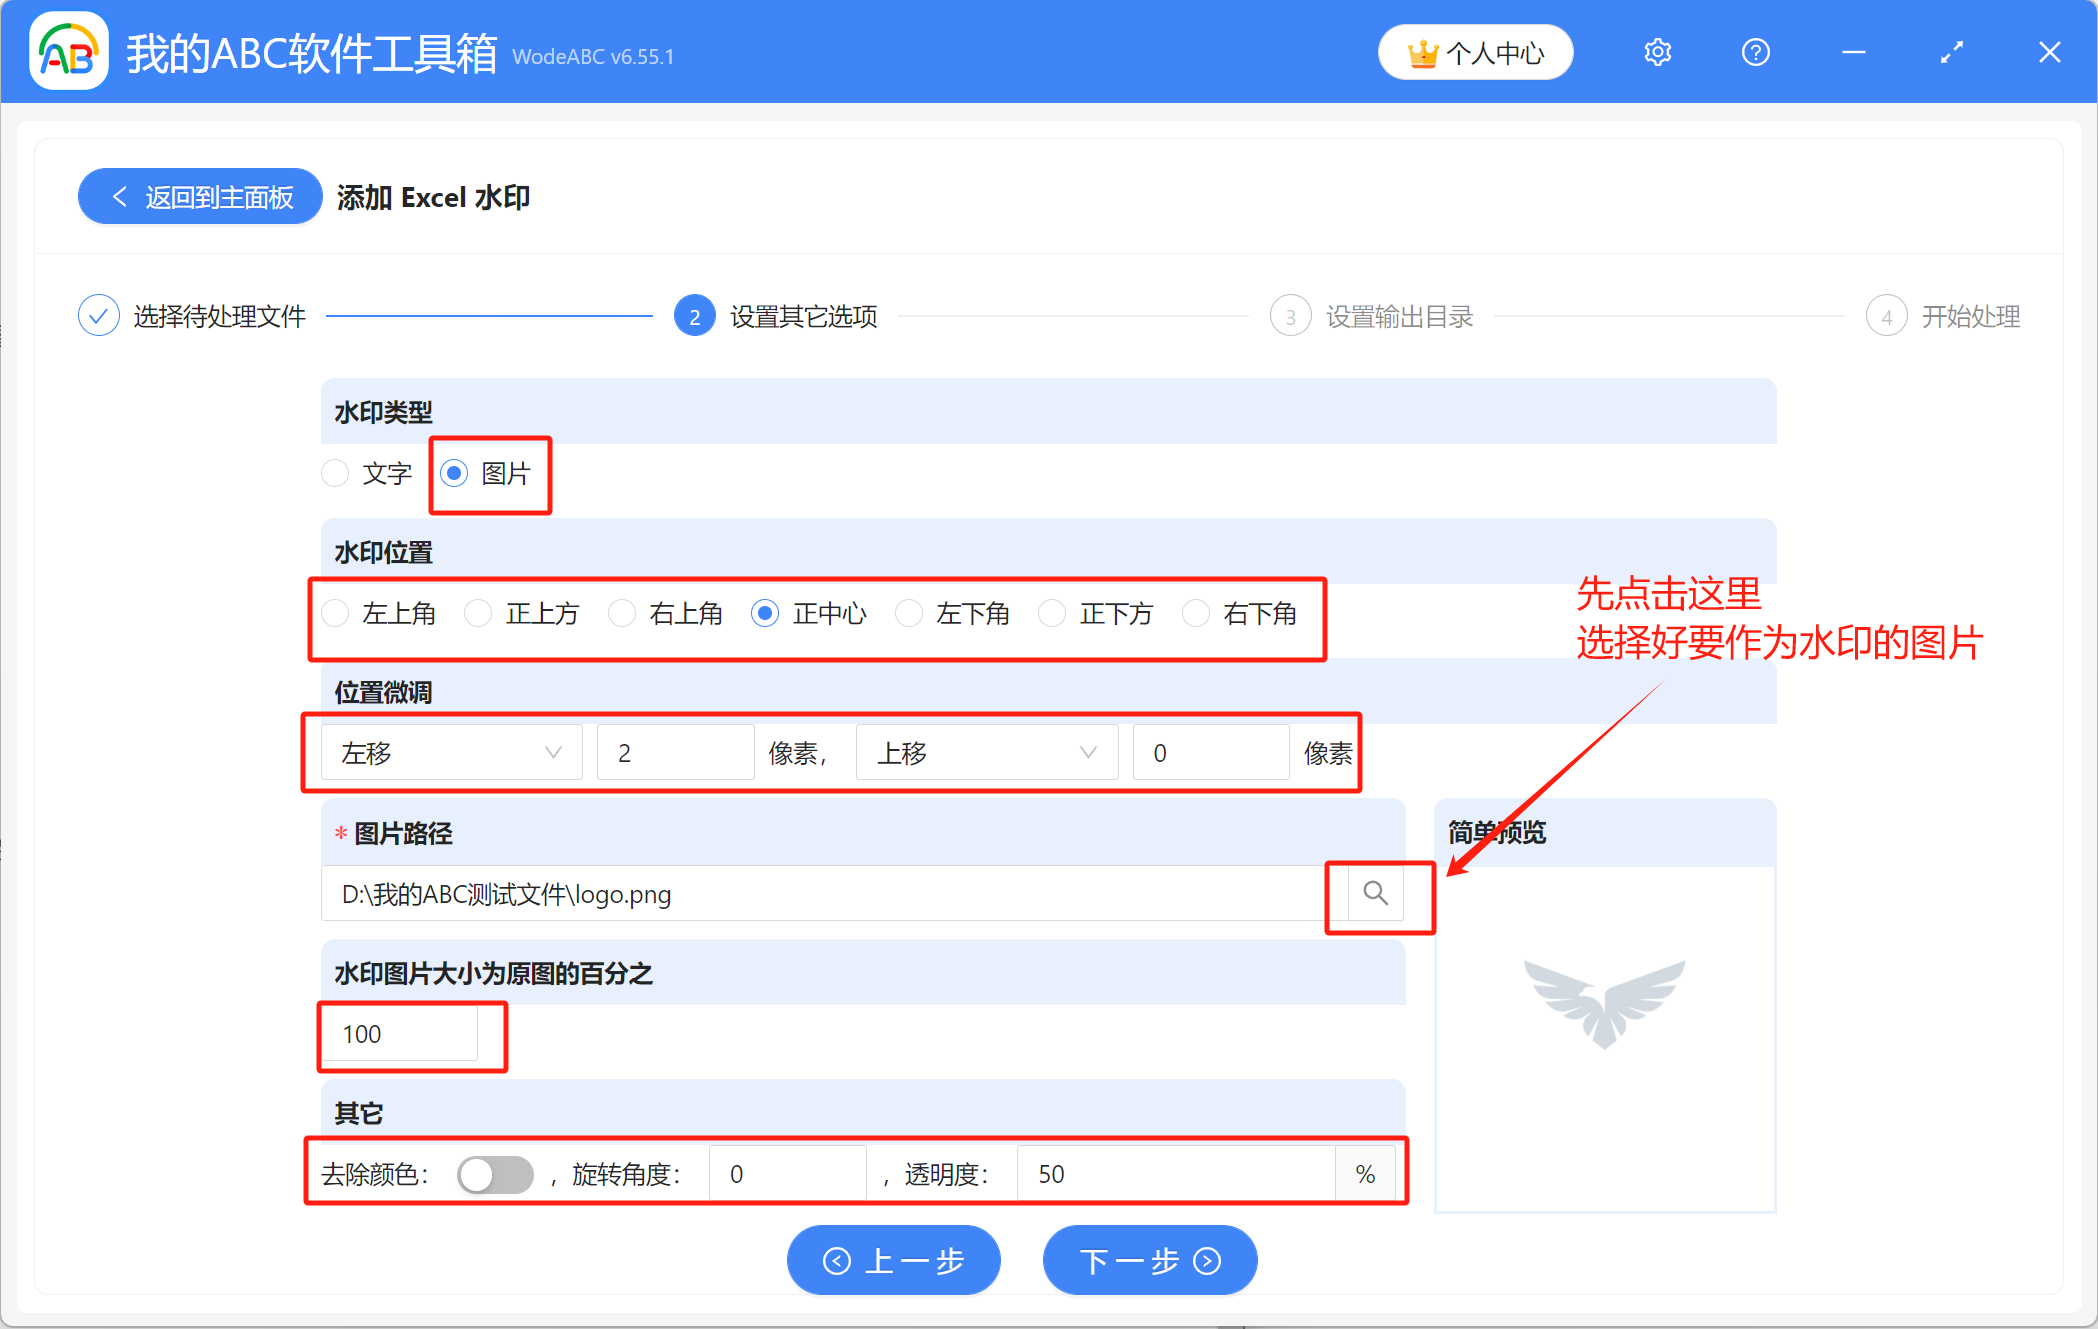2098x1329 pixels.
Task: Click the magnifier icon to browse watermark image
Action: pos(1377,894)
